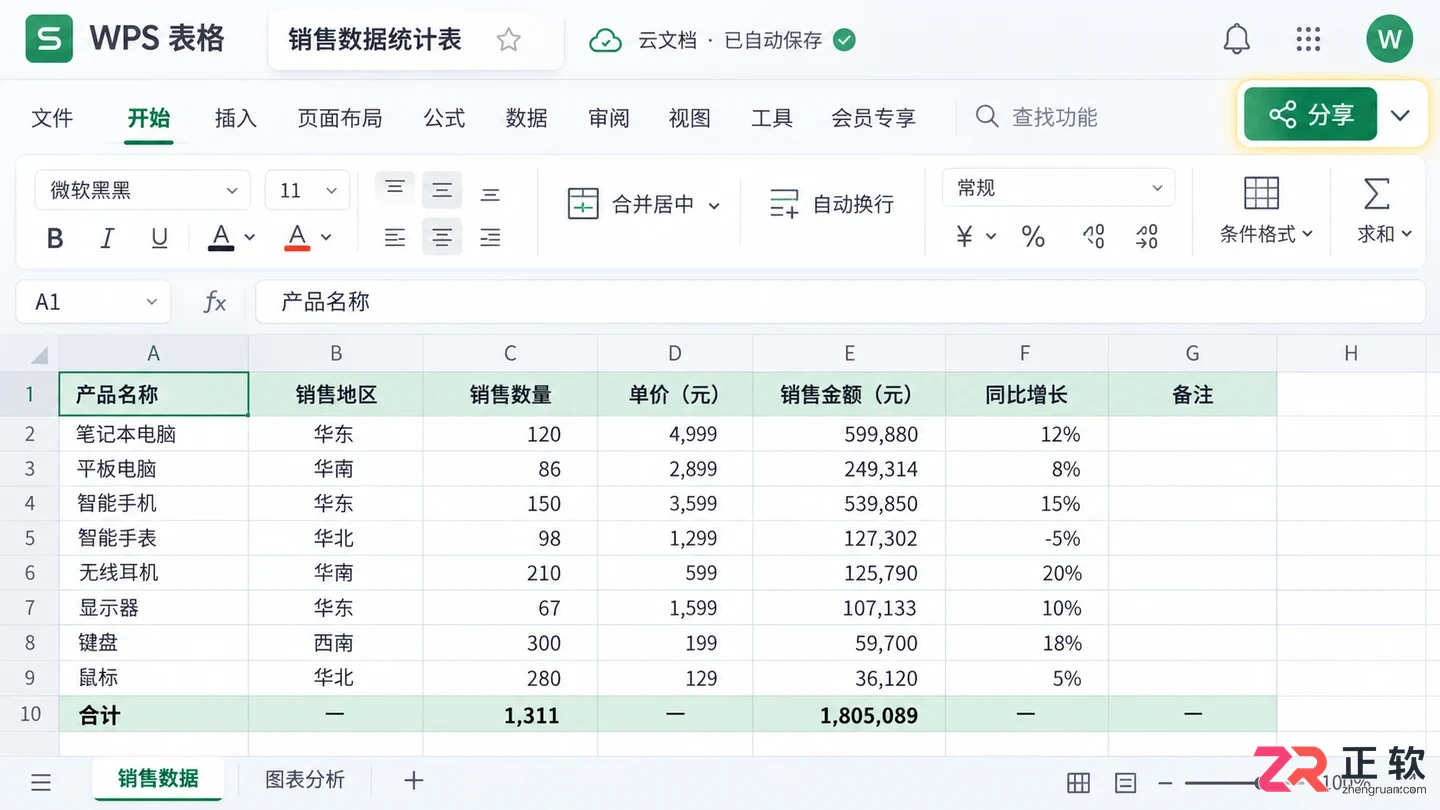Open font color red A swatch

(297, 237)
